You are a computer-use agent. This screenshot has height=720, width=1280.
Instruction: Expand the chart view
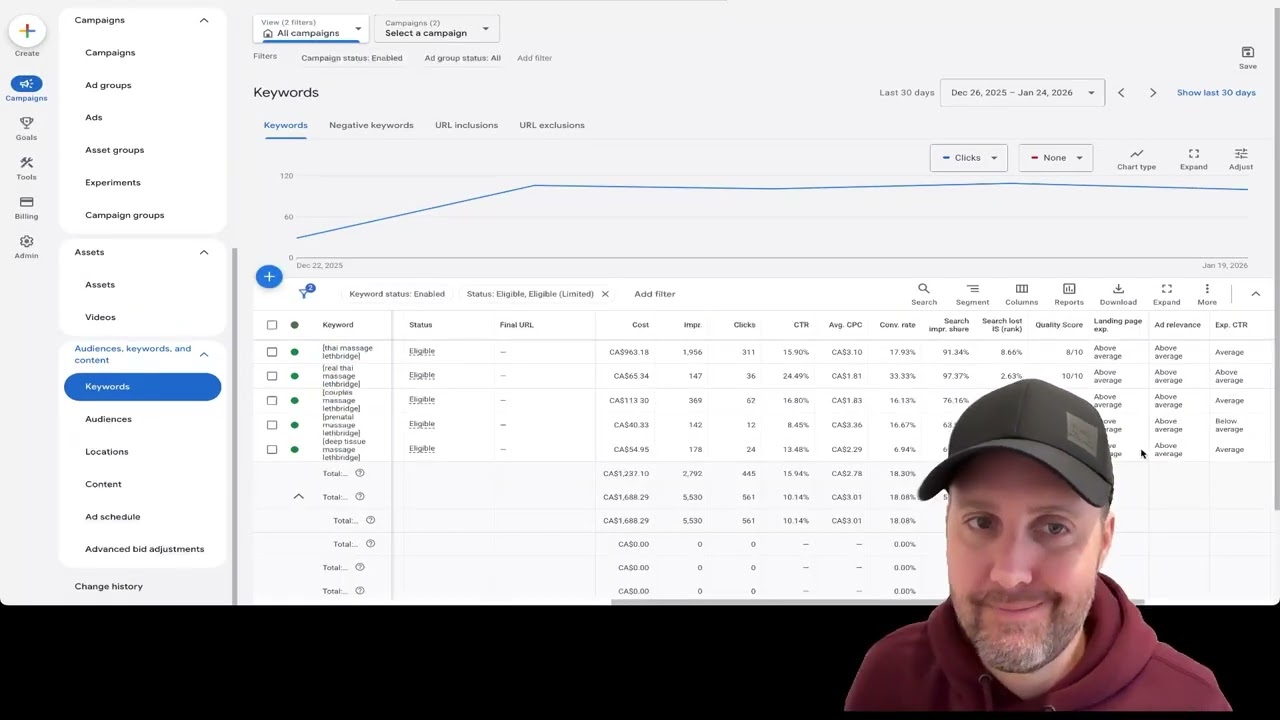[x=1193, y=158]
